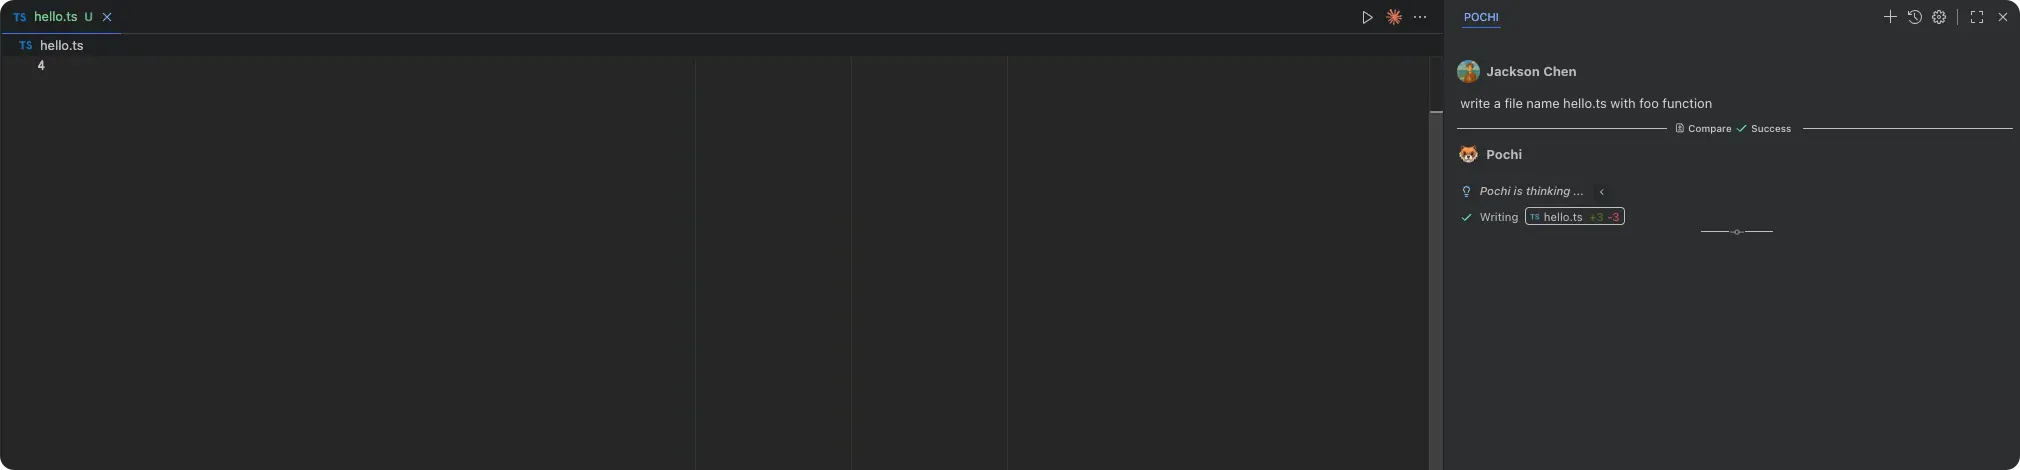The height and width of the screenshot is (470, 2020).
Task: Select the hello.ts breadcrumb item
Action: [x=52, y=45]
